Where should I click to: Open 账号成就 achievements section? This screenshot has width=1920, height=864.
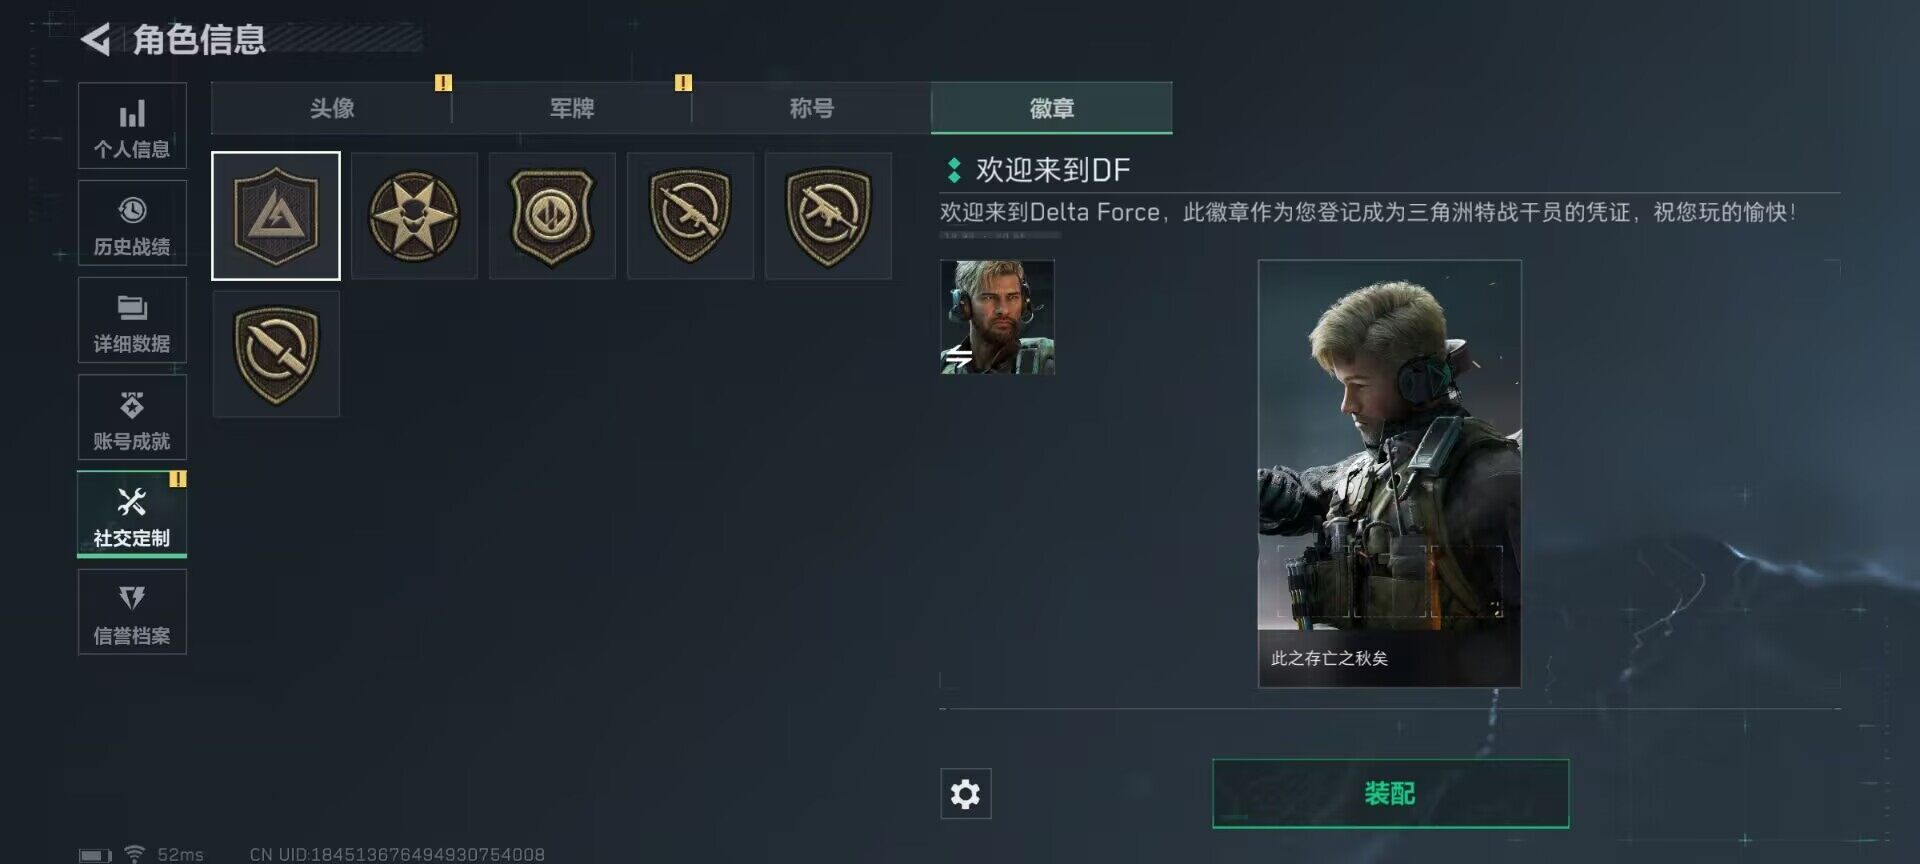132,417
